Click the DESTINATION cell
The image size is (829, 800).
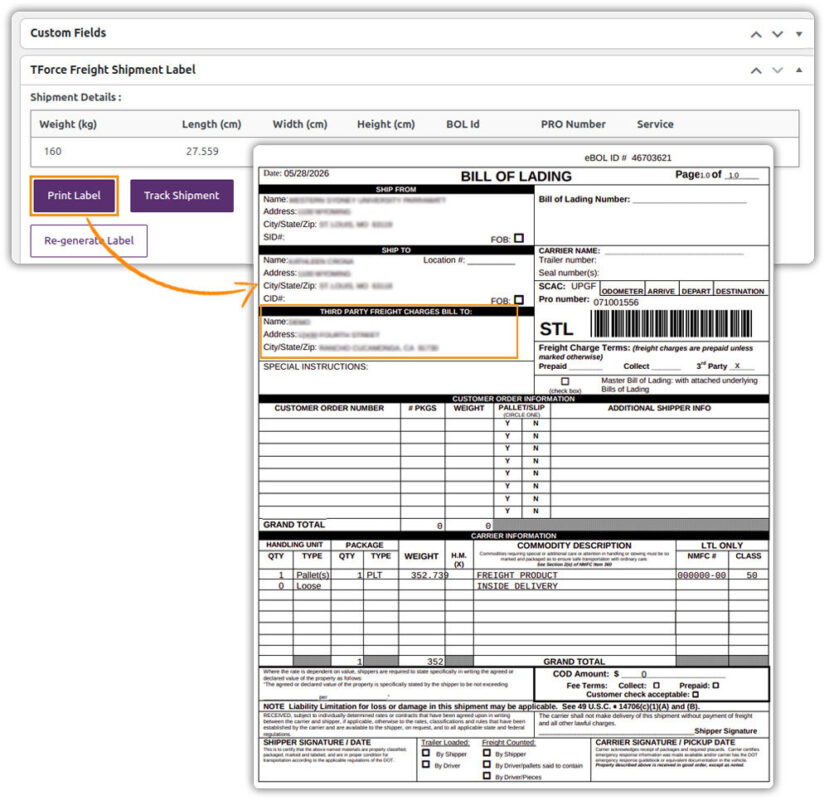click(x=740, y=291)
